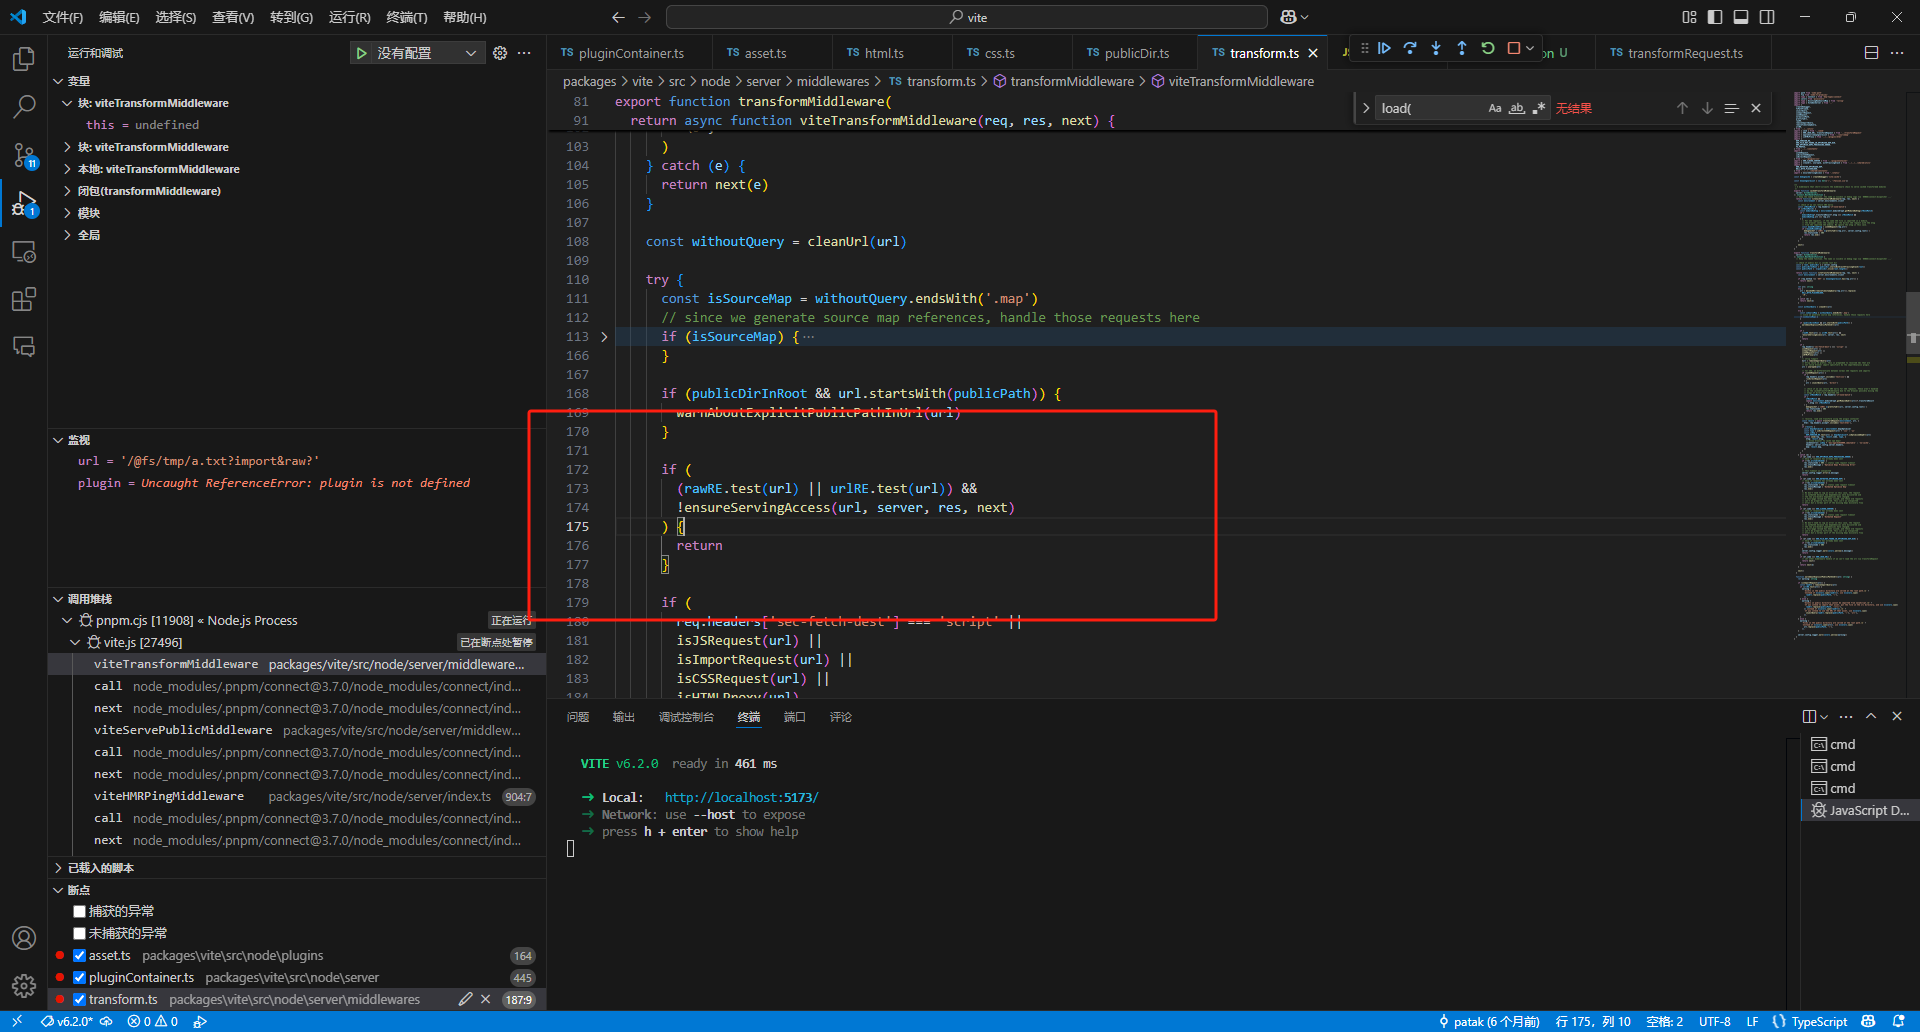Open the Extensions view

tap(24, 299)
